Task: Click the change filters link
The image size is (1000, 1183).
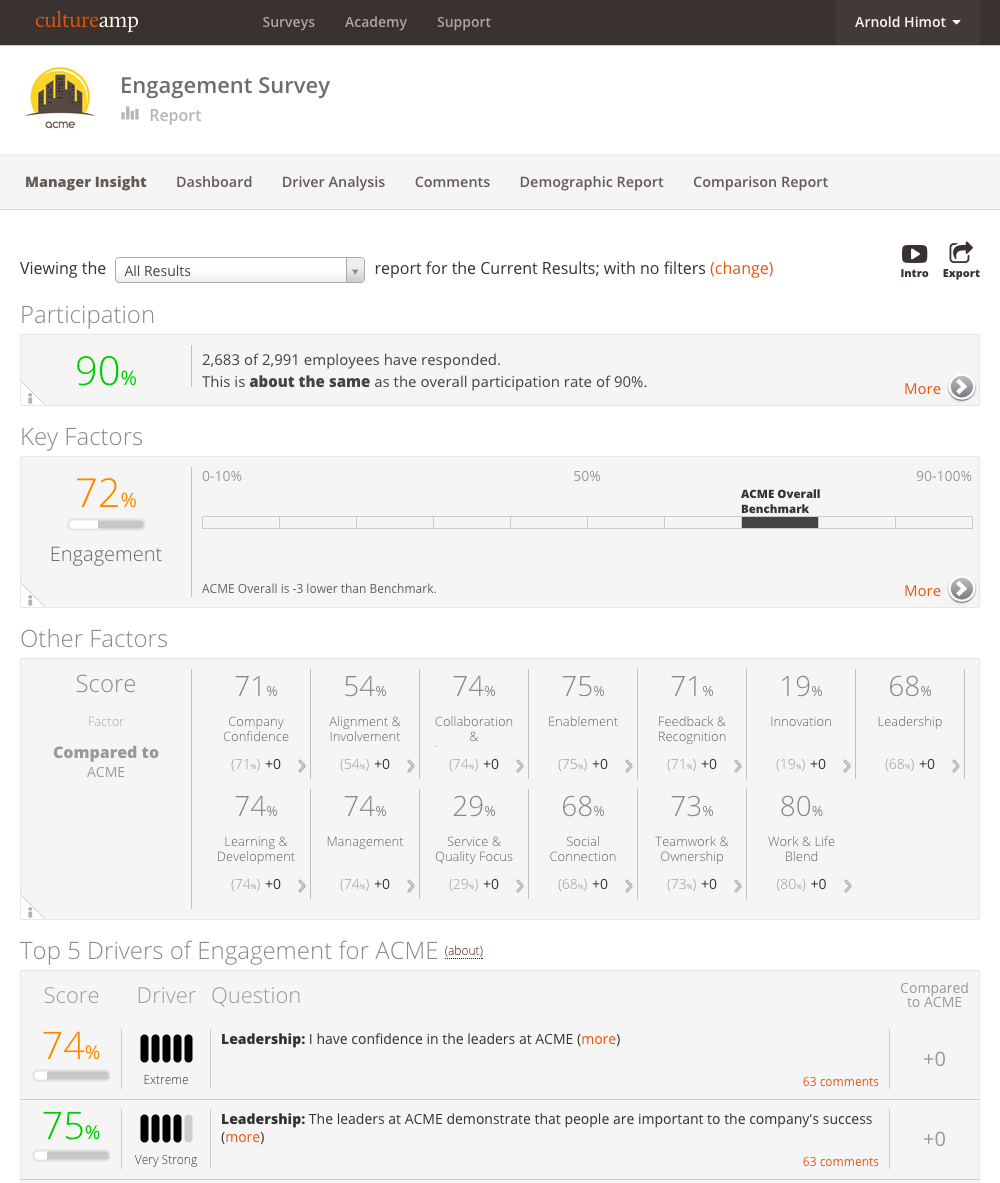Action: pyautogui.click(x=741, y=268)
